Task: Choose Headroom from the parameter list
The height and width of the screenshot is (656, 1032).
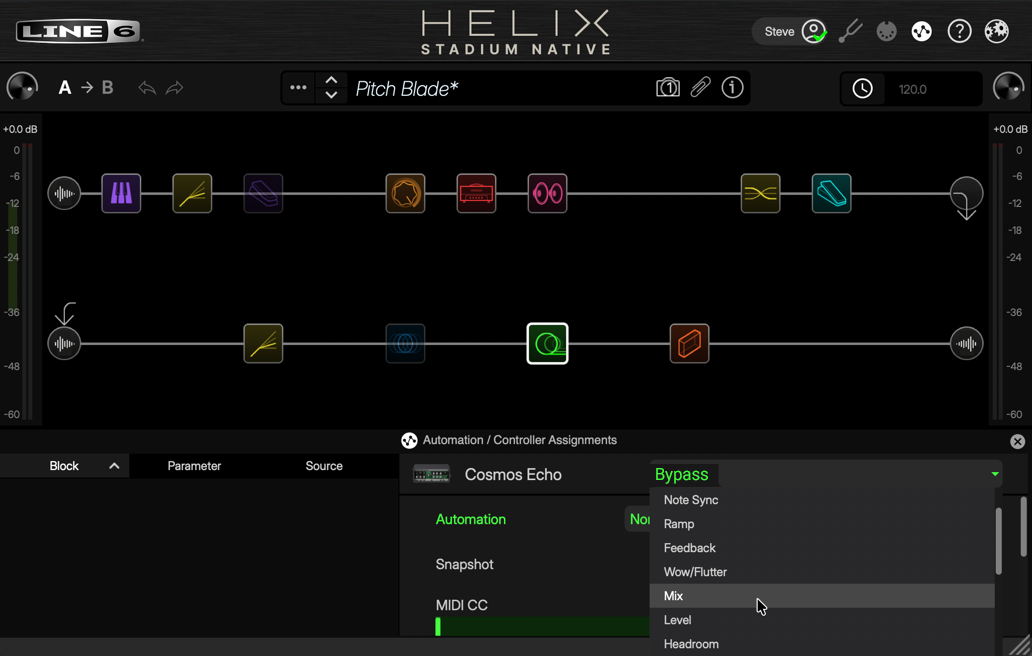Action: [x=821, y=643]
